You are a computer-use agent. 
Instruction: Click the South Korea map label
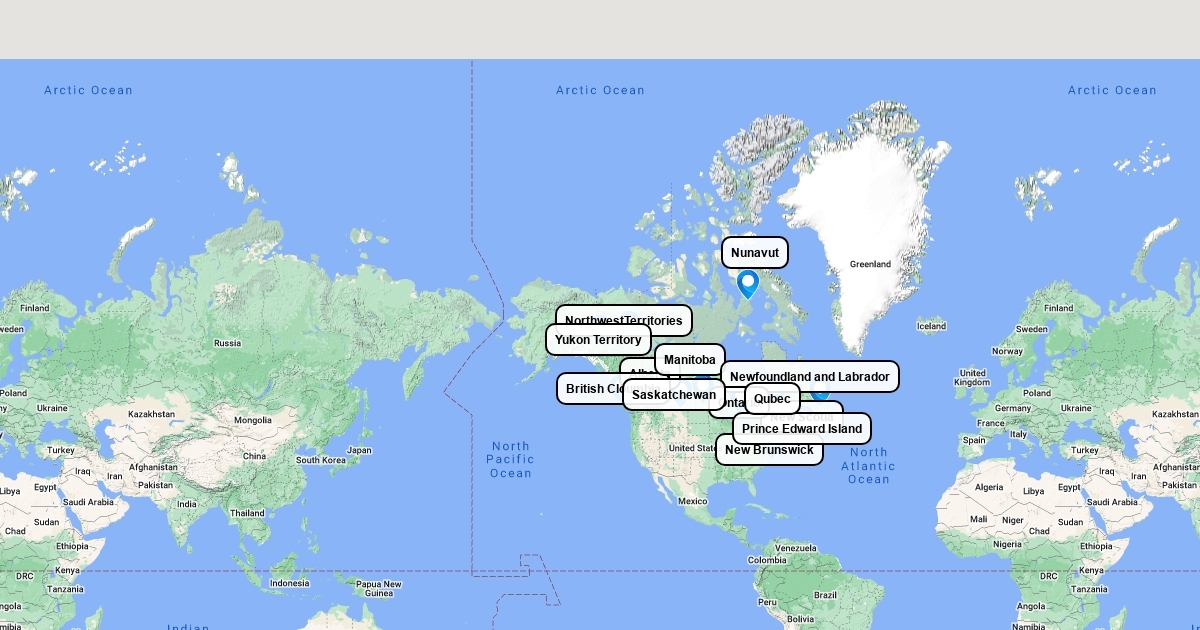pyautogui.click(x=321, y=460)
